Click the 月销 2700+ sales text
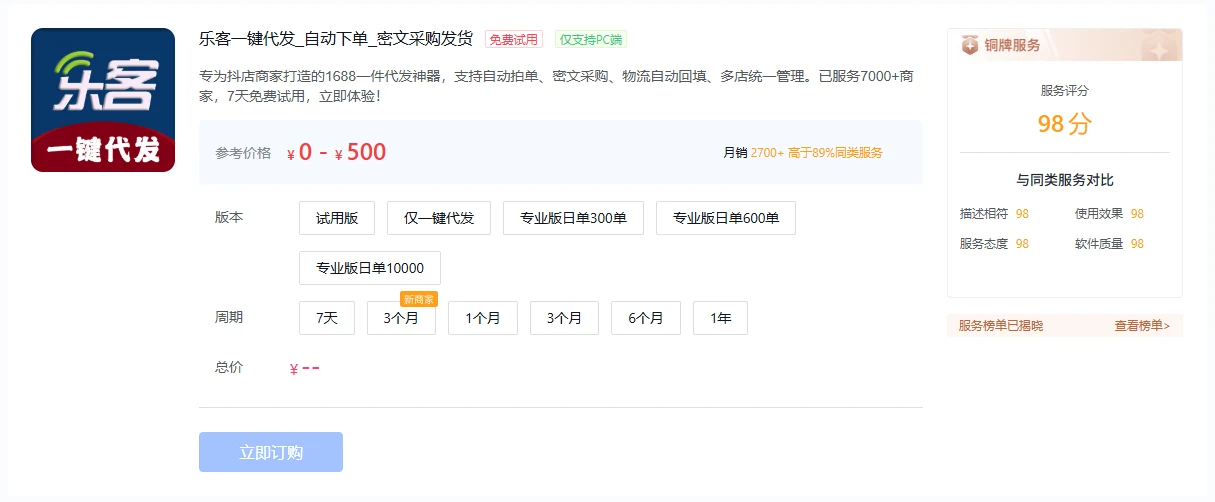Screen dimensions: 1215x502 [x=753, y=153]
